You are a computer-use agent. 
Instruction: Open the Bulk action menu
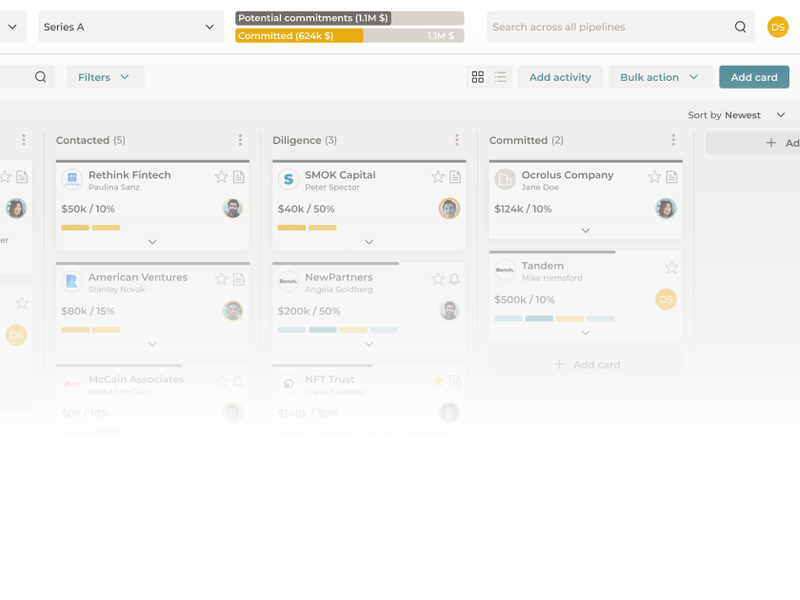pos(660,77)
